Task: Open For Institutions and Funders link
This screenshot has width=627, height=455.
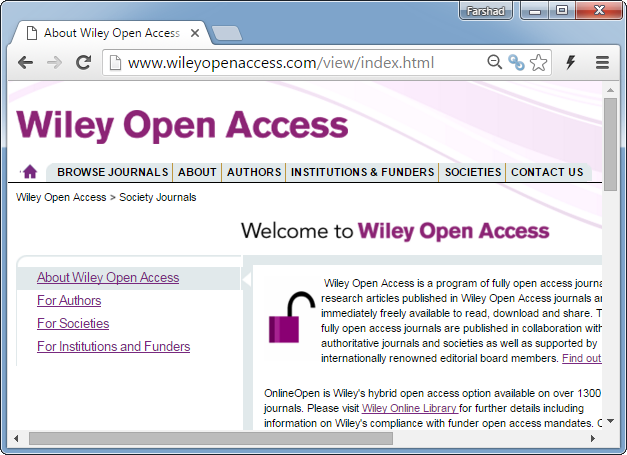Action: [114, 346]
